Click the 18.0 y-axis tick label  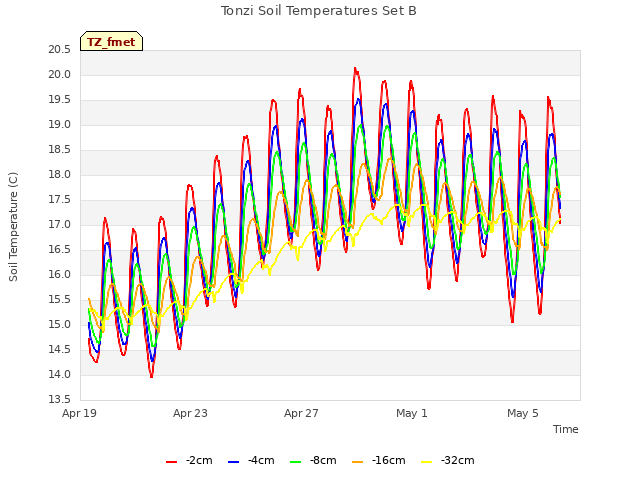click(60, 174)
